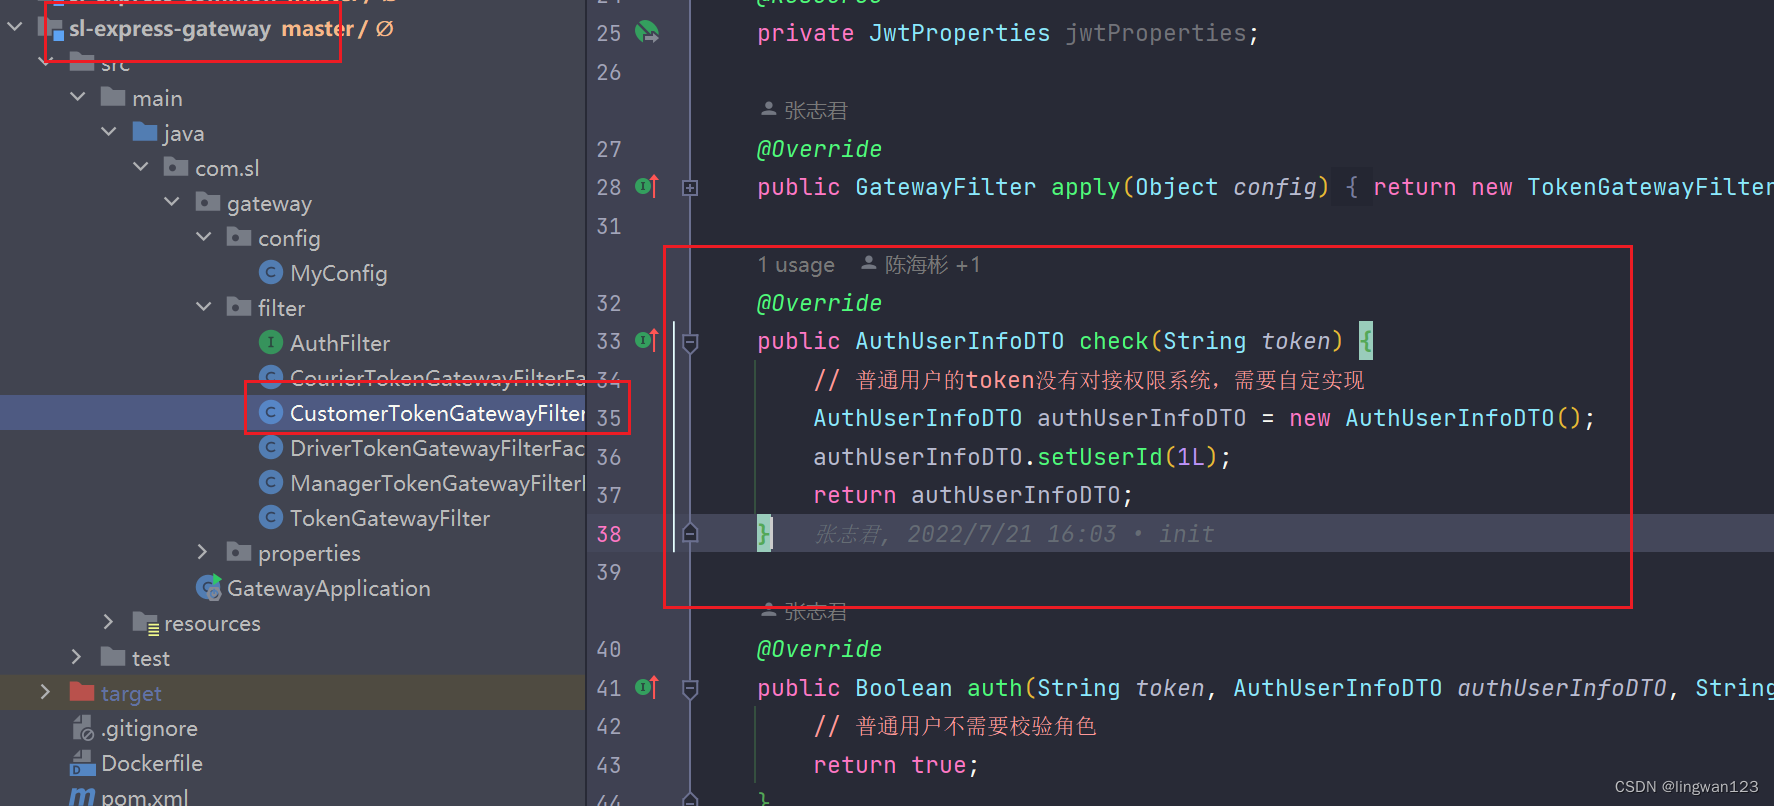Collapse the com.sl package

point(141,167)
